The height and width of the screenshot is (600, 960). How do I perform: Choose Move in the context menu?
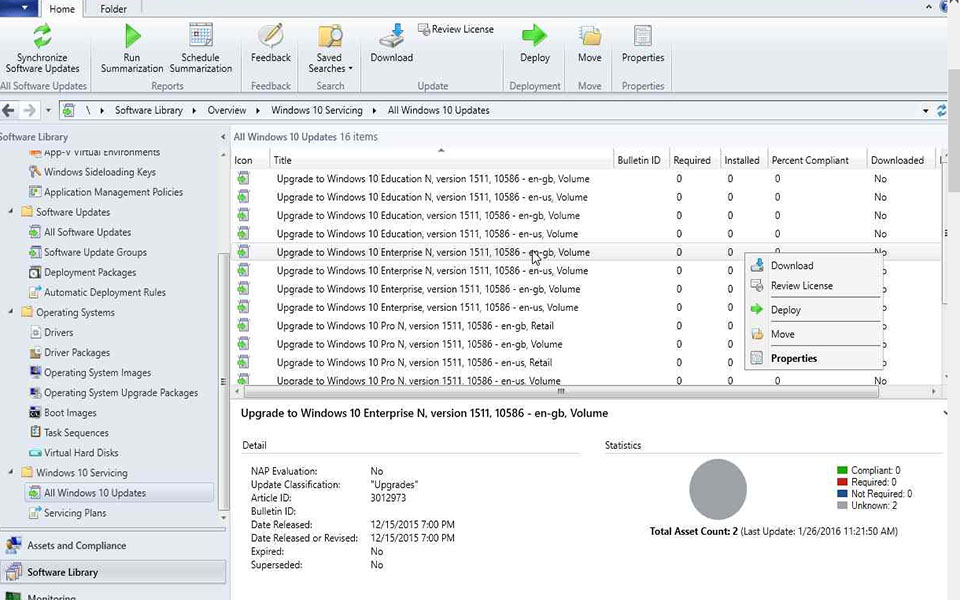pos(814,334)
